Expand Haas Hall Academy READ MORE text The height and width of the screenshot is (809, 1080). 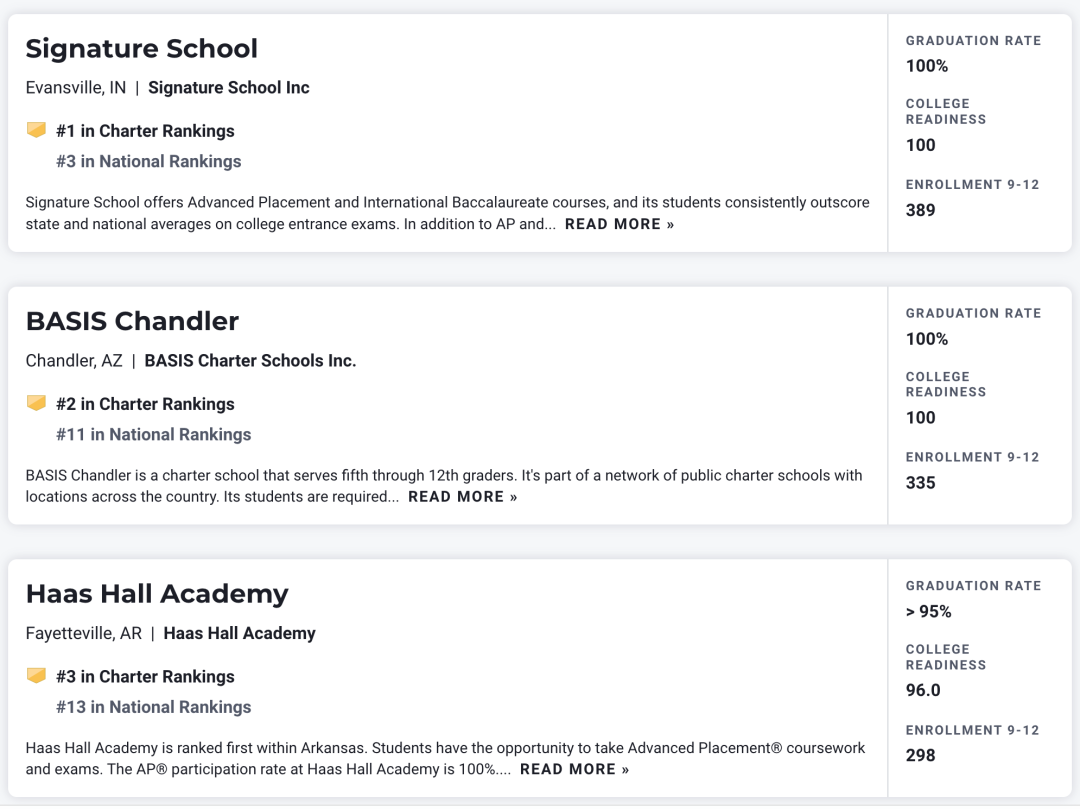coord(574,769)
